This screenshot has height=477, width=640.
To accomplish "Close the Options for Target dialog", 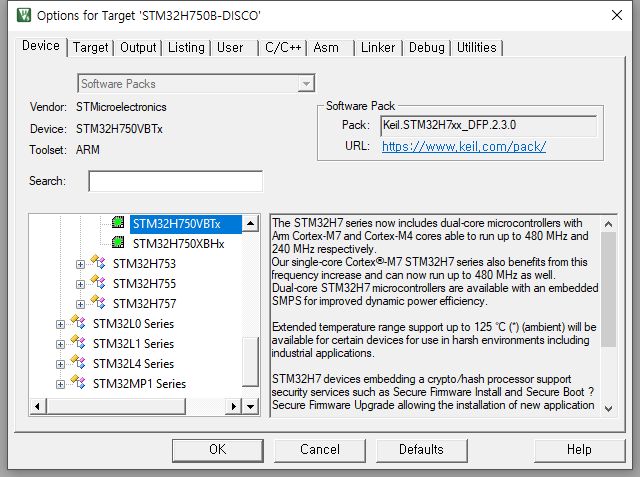I will tap(617, 15).
